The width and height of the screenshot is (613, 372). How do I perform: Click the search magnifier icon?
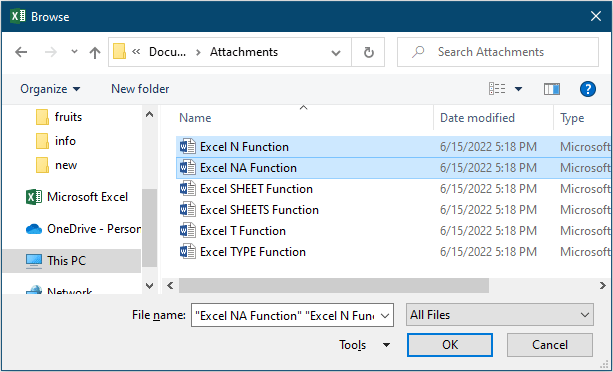(x=418, y=52)
